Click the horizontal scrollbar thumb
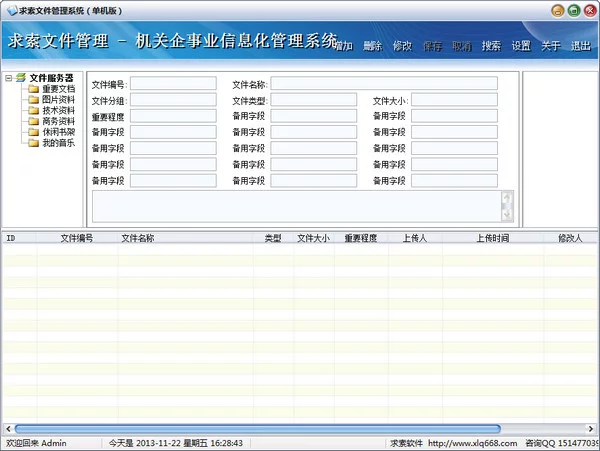The width and height of the screenshot is (600, 451). (258, 428)
